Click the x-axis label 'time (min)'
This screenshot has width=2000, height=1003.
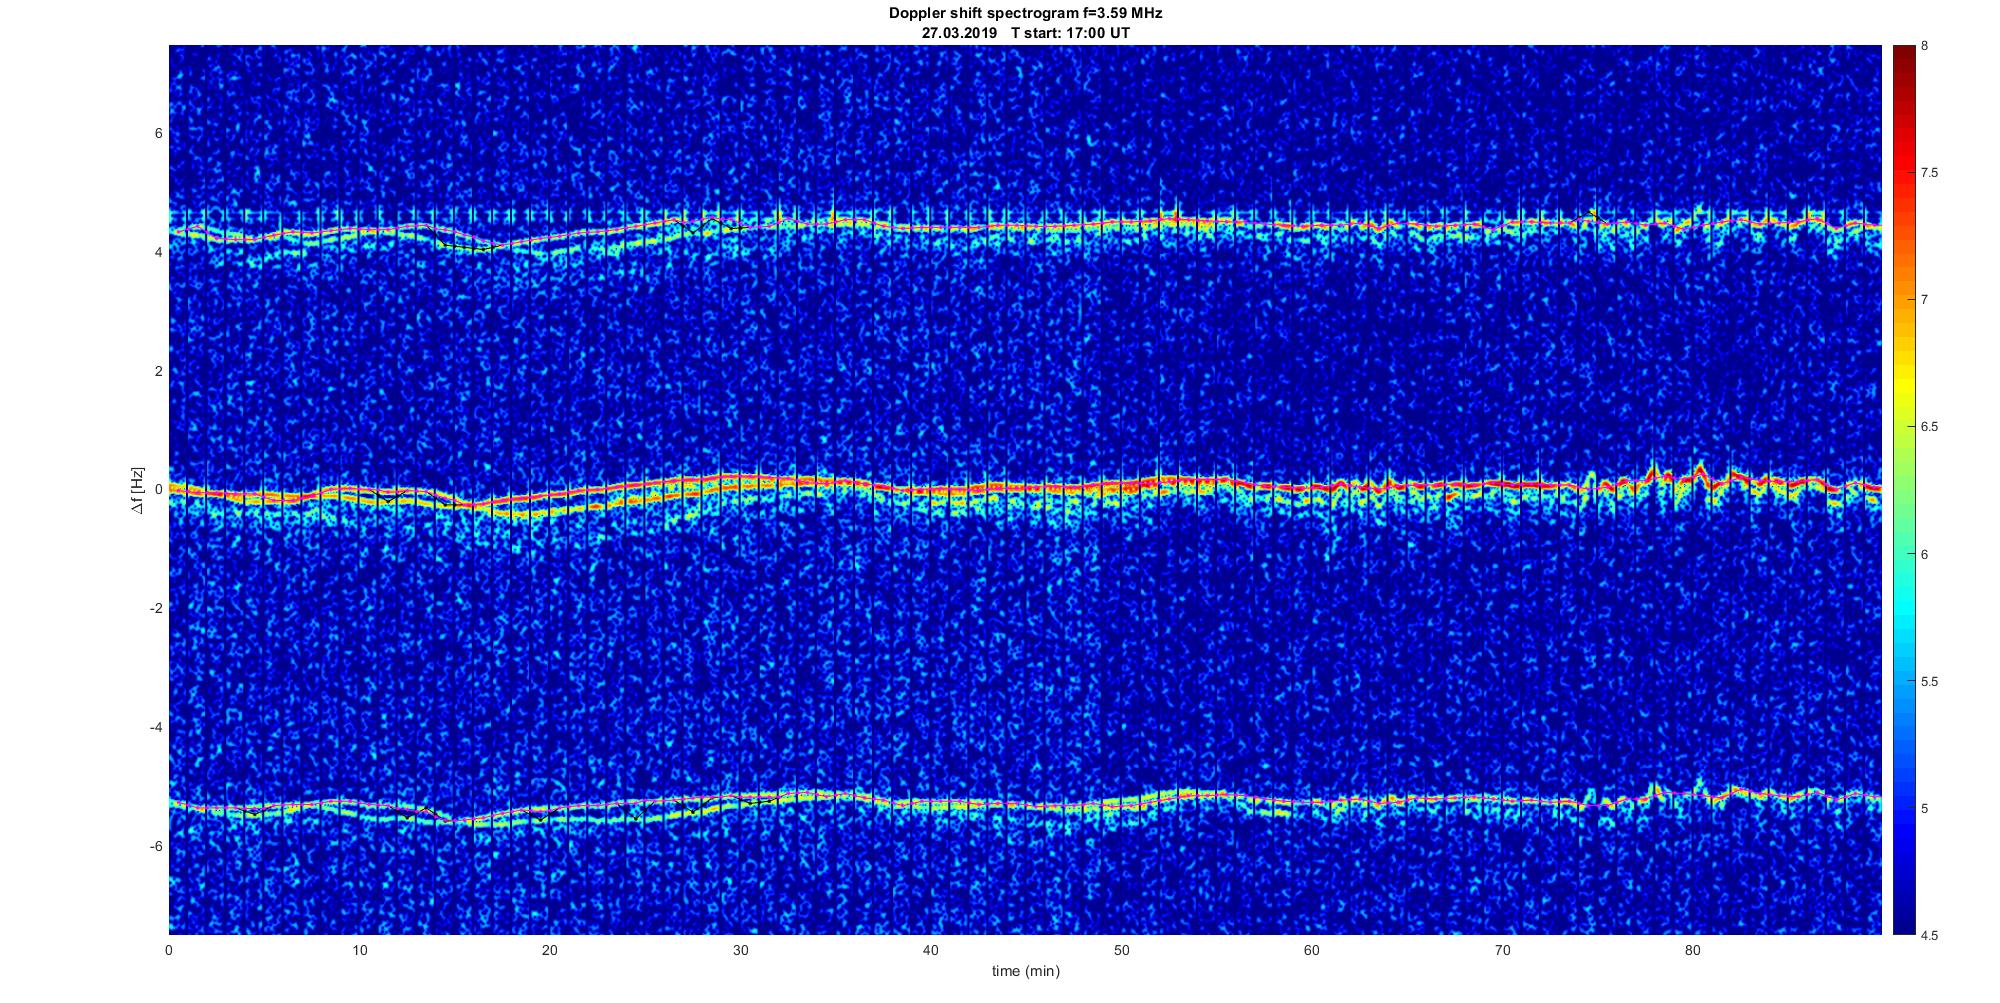(x=1026, y=971)
